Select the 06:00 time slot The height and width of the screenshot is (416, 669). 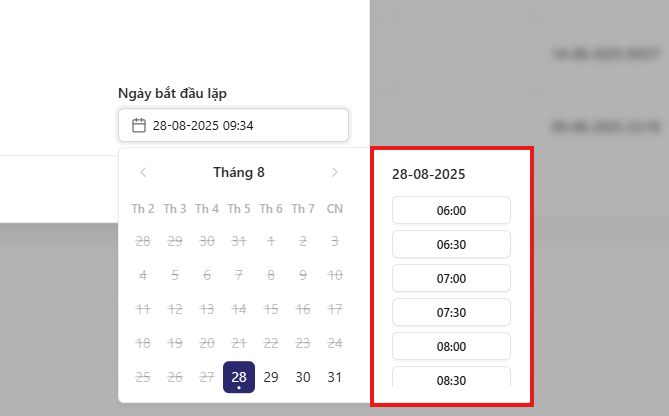[x=451, y=210]
